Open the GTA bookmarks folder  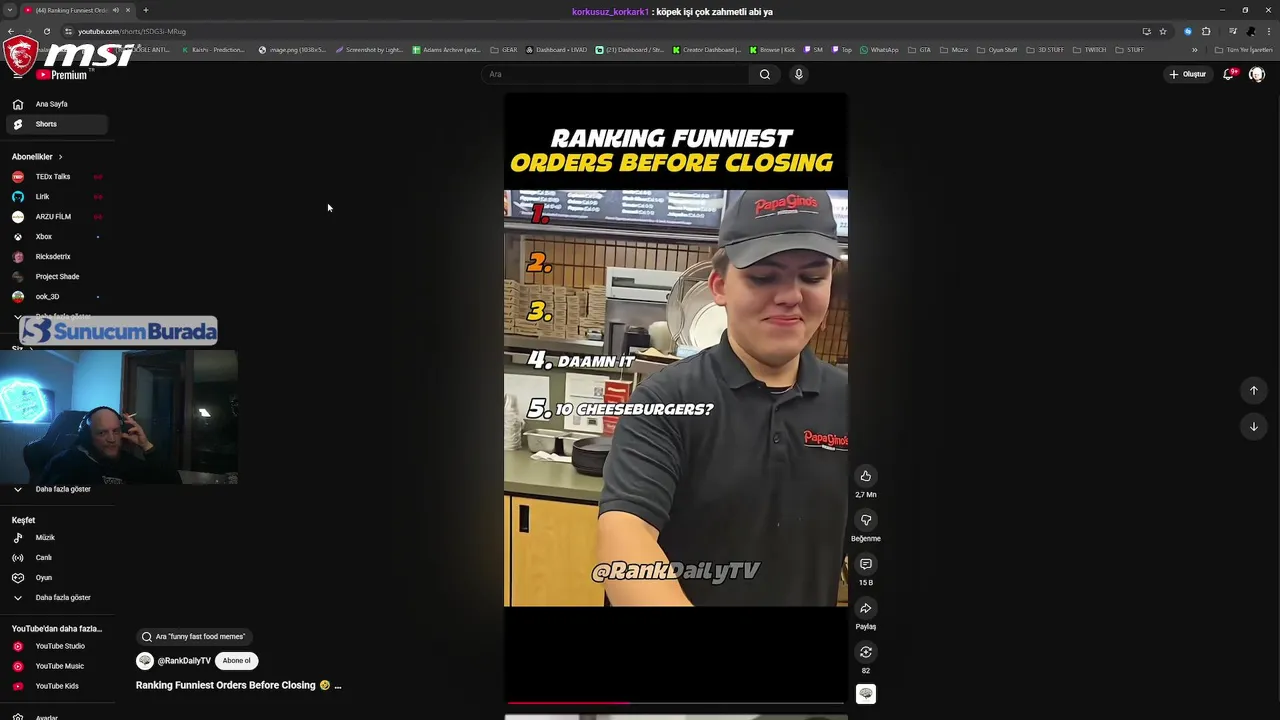(x=919, y=50)
